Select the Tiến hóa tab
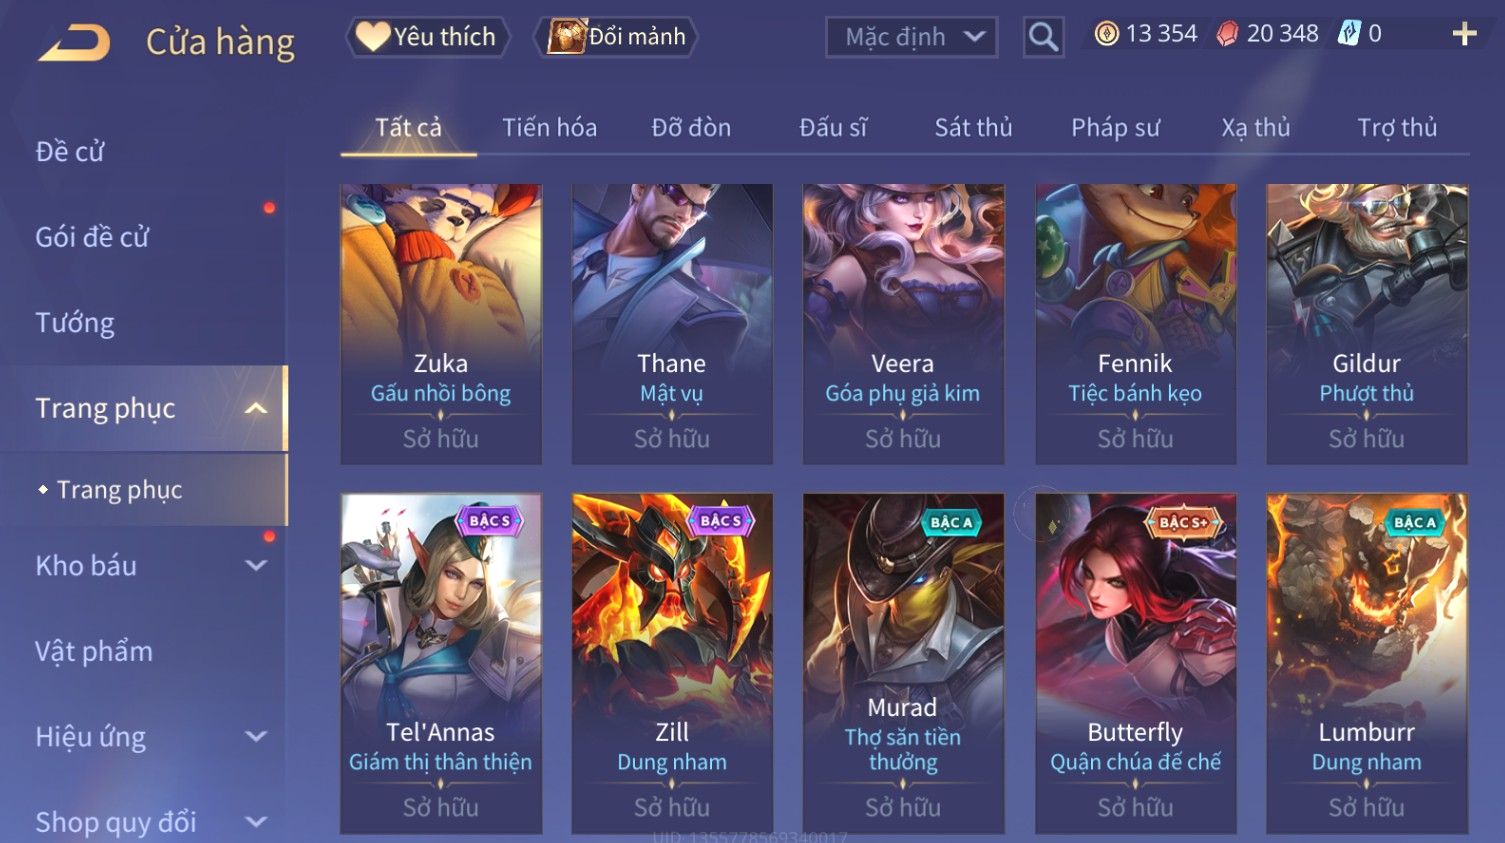The width and height of the screenshot is (1505, 843). (549, 128)
